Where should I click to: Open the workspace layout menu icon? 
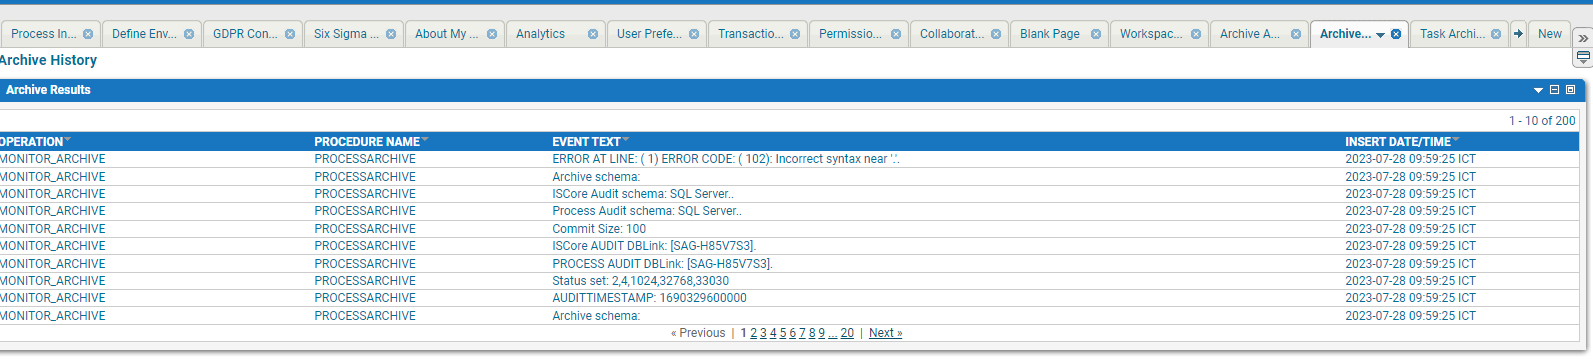click(1583, 57)
